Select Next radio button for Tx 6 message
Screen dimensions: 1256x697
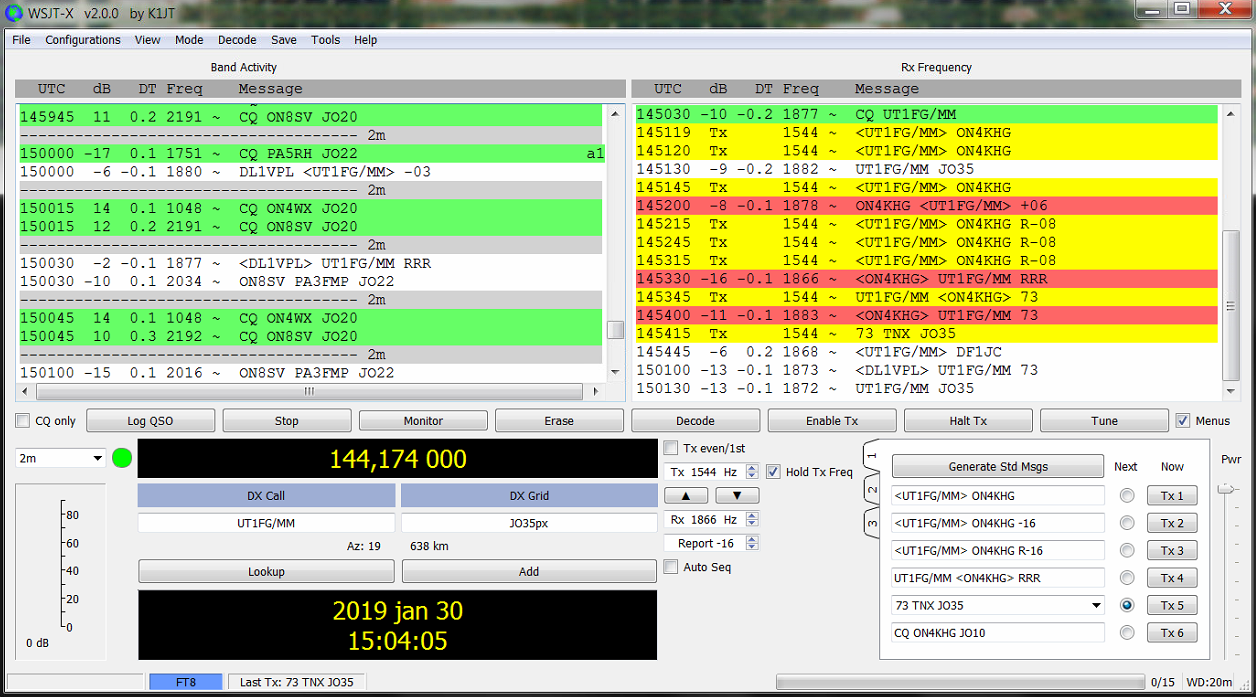click(x=1127, y=632)
